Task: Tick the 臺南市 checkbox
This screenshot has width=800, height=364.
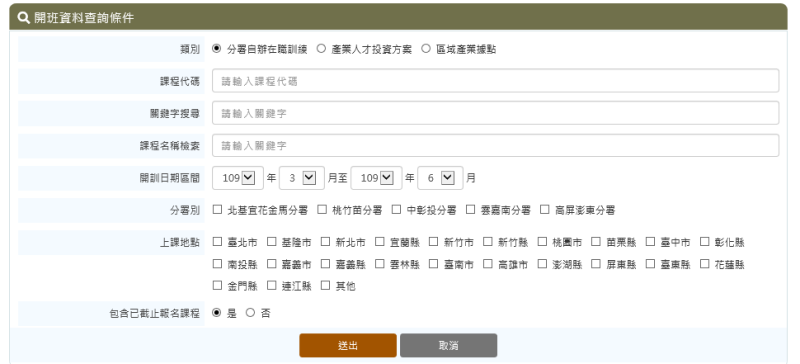Action: click(x=434, y=263)
